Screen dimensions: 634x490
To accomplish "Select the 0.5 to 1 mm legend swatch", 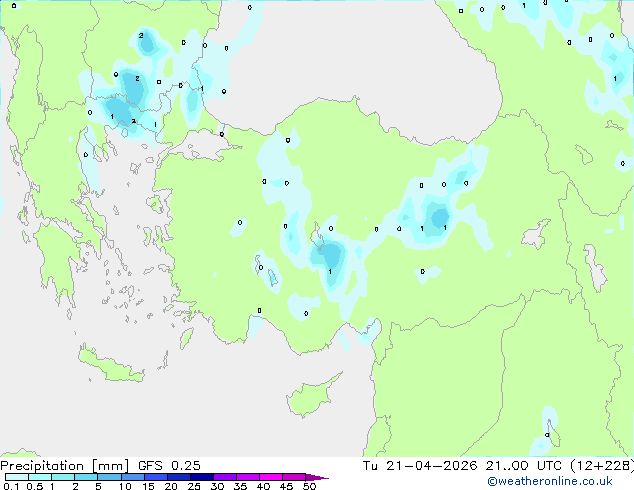I will pos(40,477).
